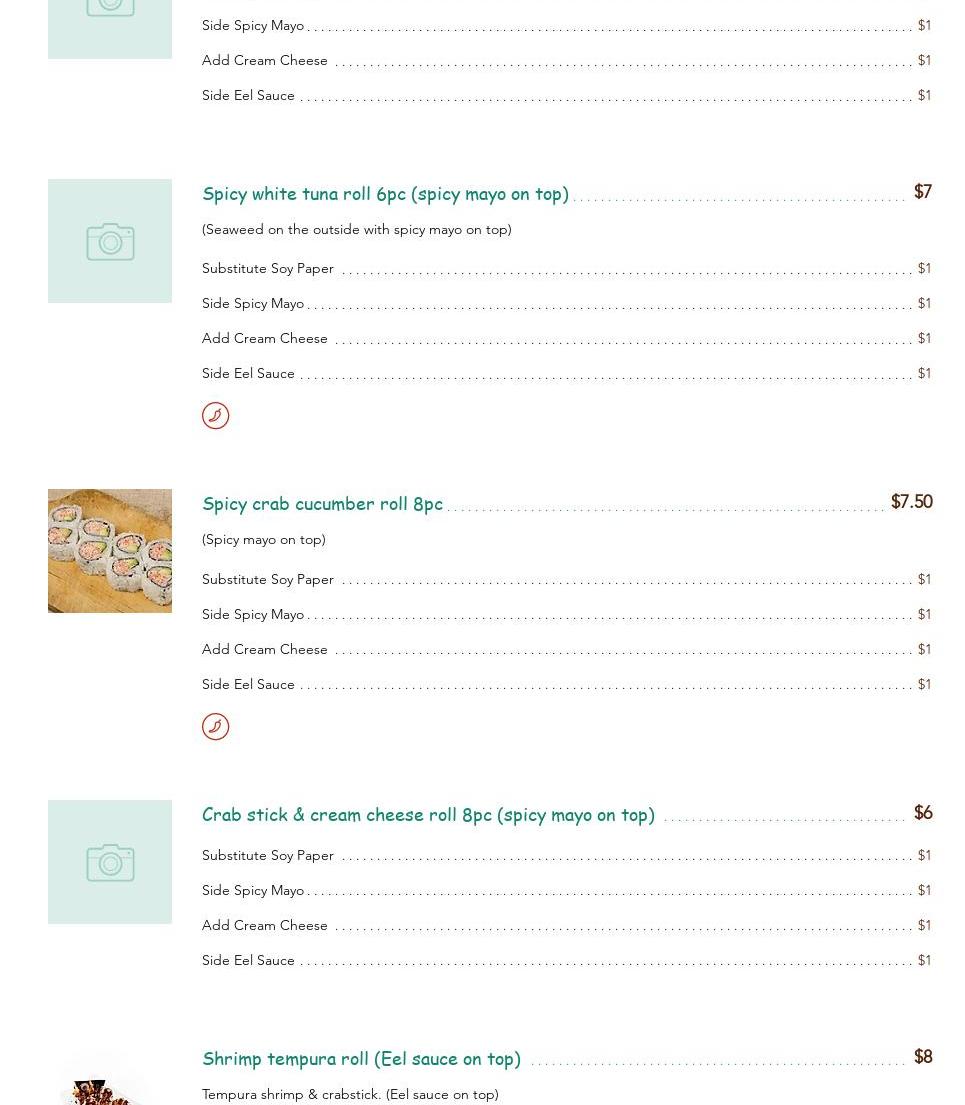Image resolution: width=965 pixels, height=1105 pixels.
Task: Click the placeholder camera image for Spicy white tuna roll
Action: [x=110, y=241]
